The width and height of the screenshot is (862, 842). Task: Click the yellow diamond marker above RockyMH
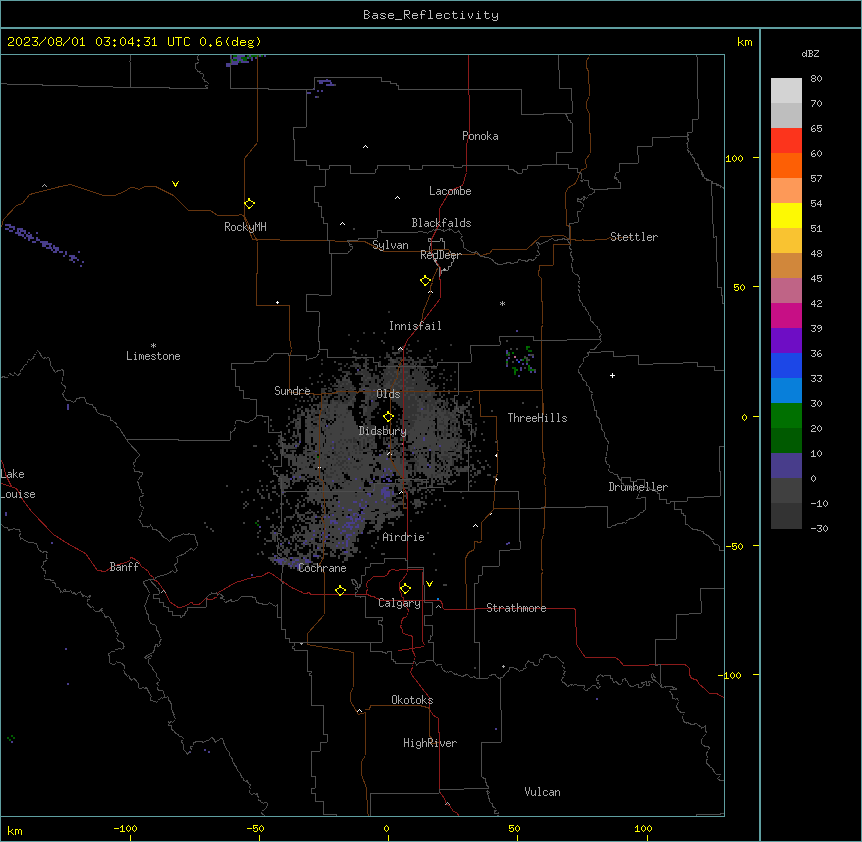(x=250, y=204)
